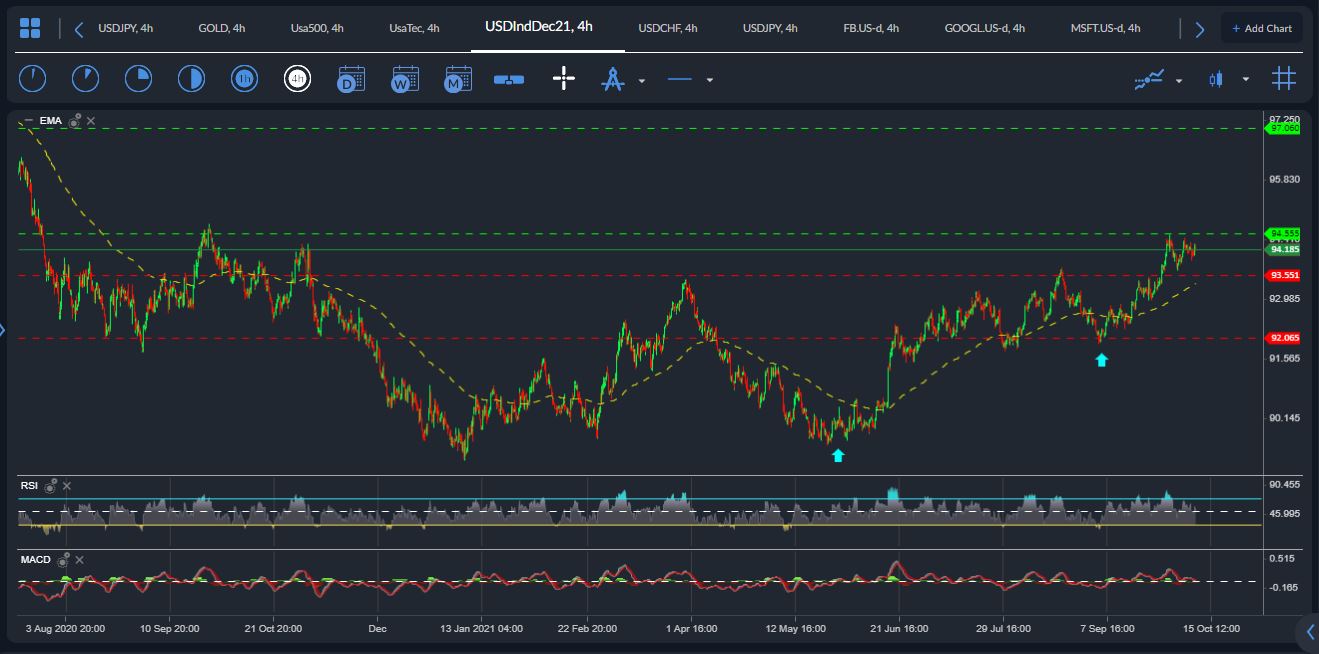Open the line tool dropdown arrow
The image size is (1319, 654).
click(710, 81)
